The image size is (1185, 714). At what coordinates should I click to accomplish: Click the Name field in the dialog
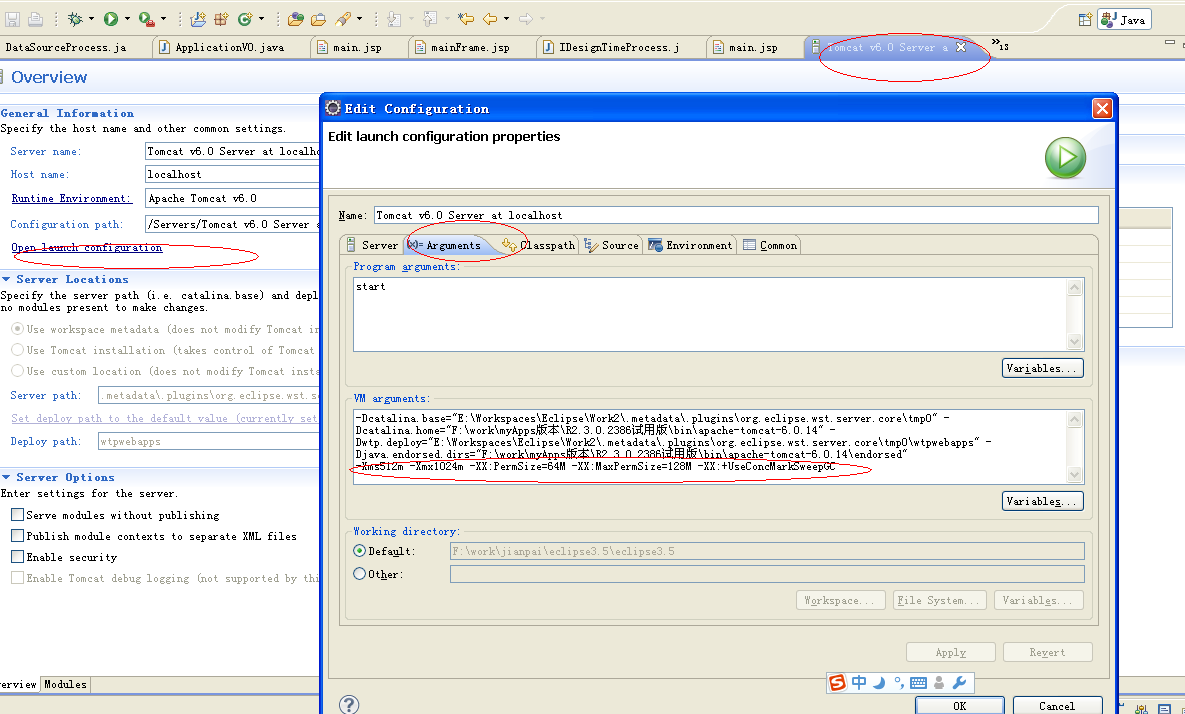(x=736, y=215)
